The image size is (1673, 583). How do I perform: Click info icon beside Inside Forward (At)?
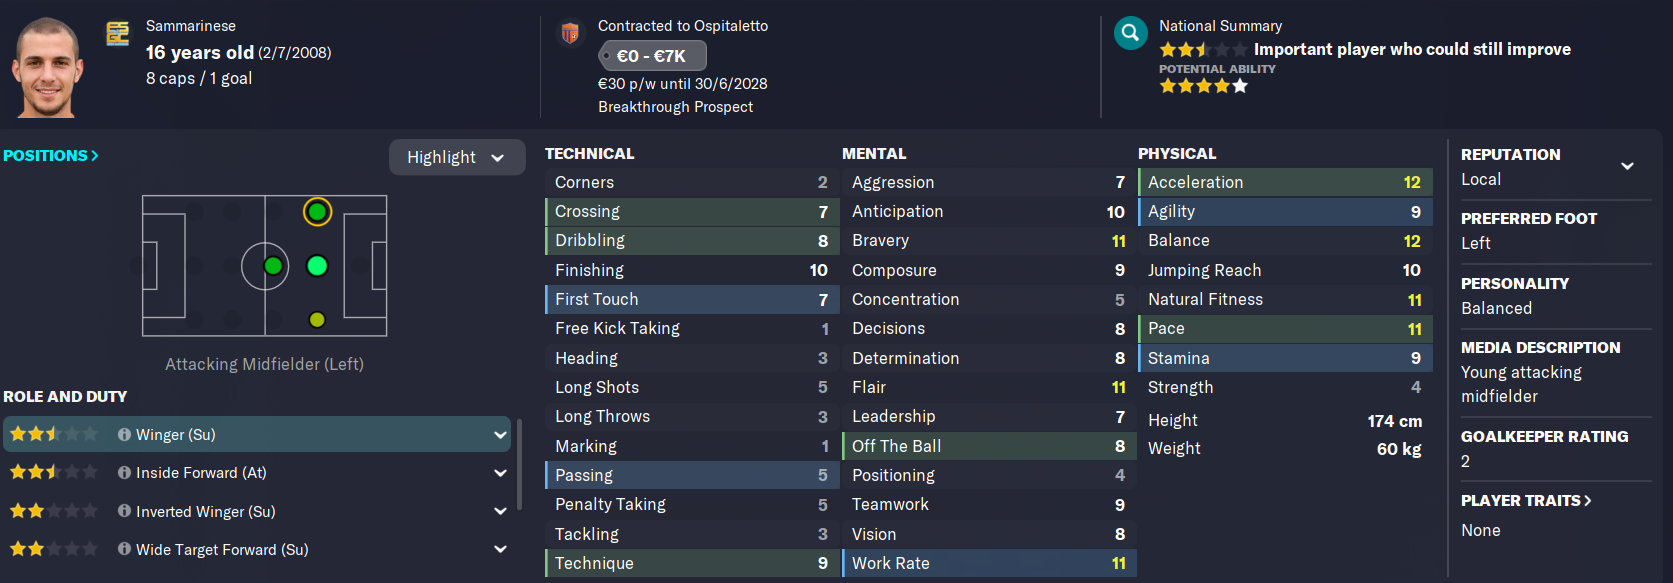pyautogui.click(x=124, y=472)
